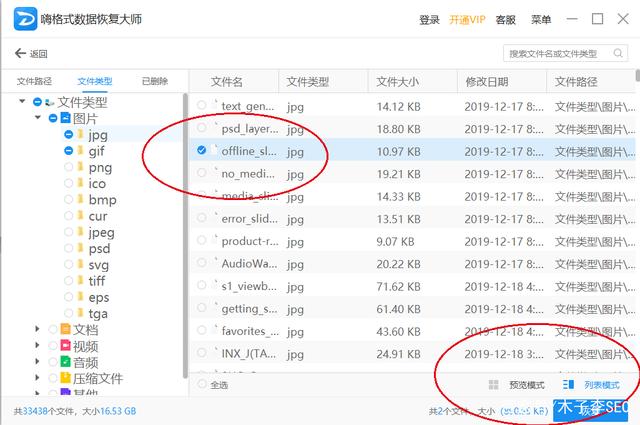
Task: Click the 图片 category icon
Action: pyautogui.click(x=66, y=118)
